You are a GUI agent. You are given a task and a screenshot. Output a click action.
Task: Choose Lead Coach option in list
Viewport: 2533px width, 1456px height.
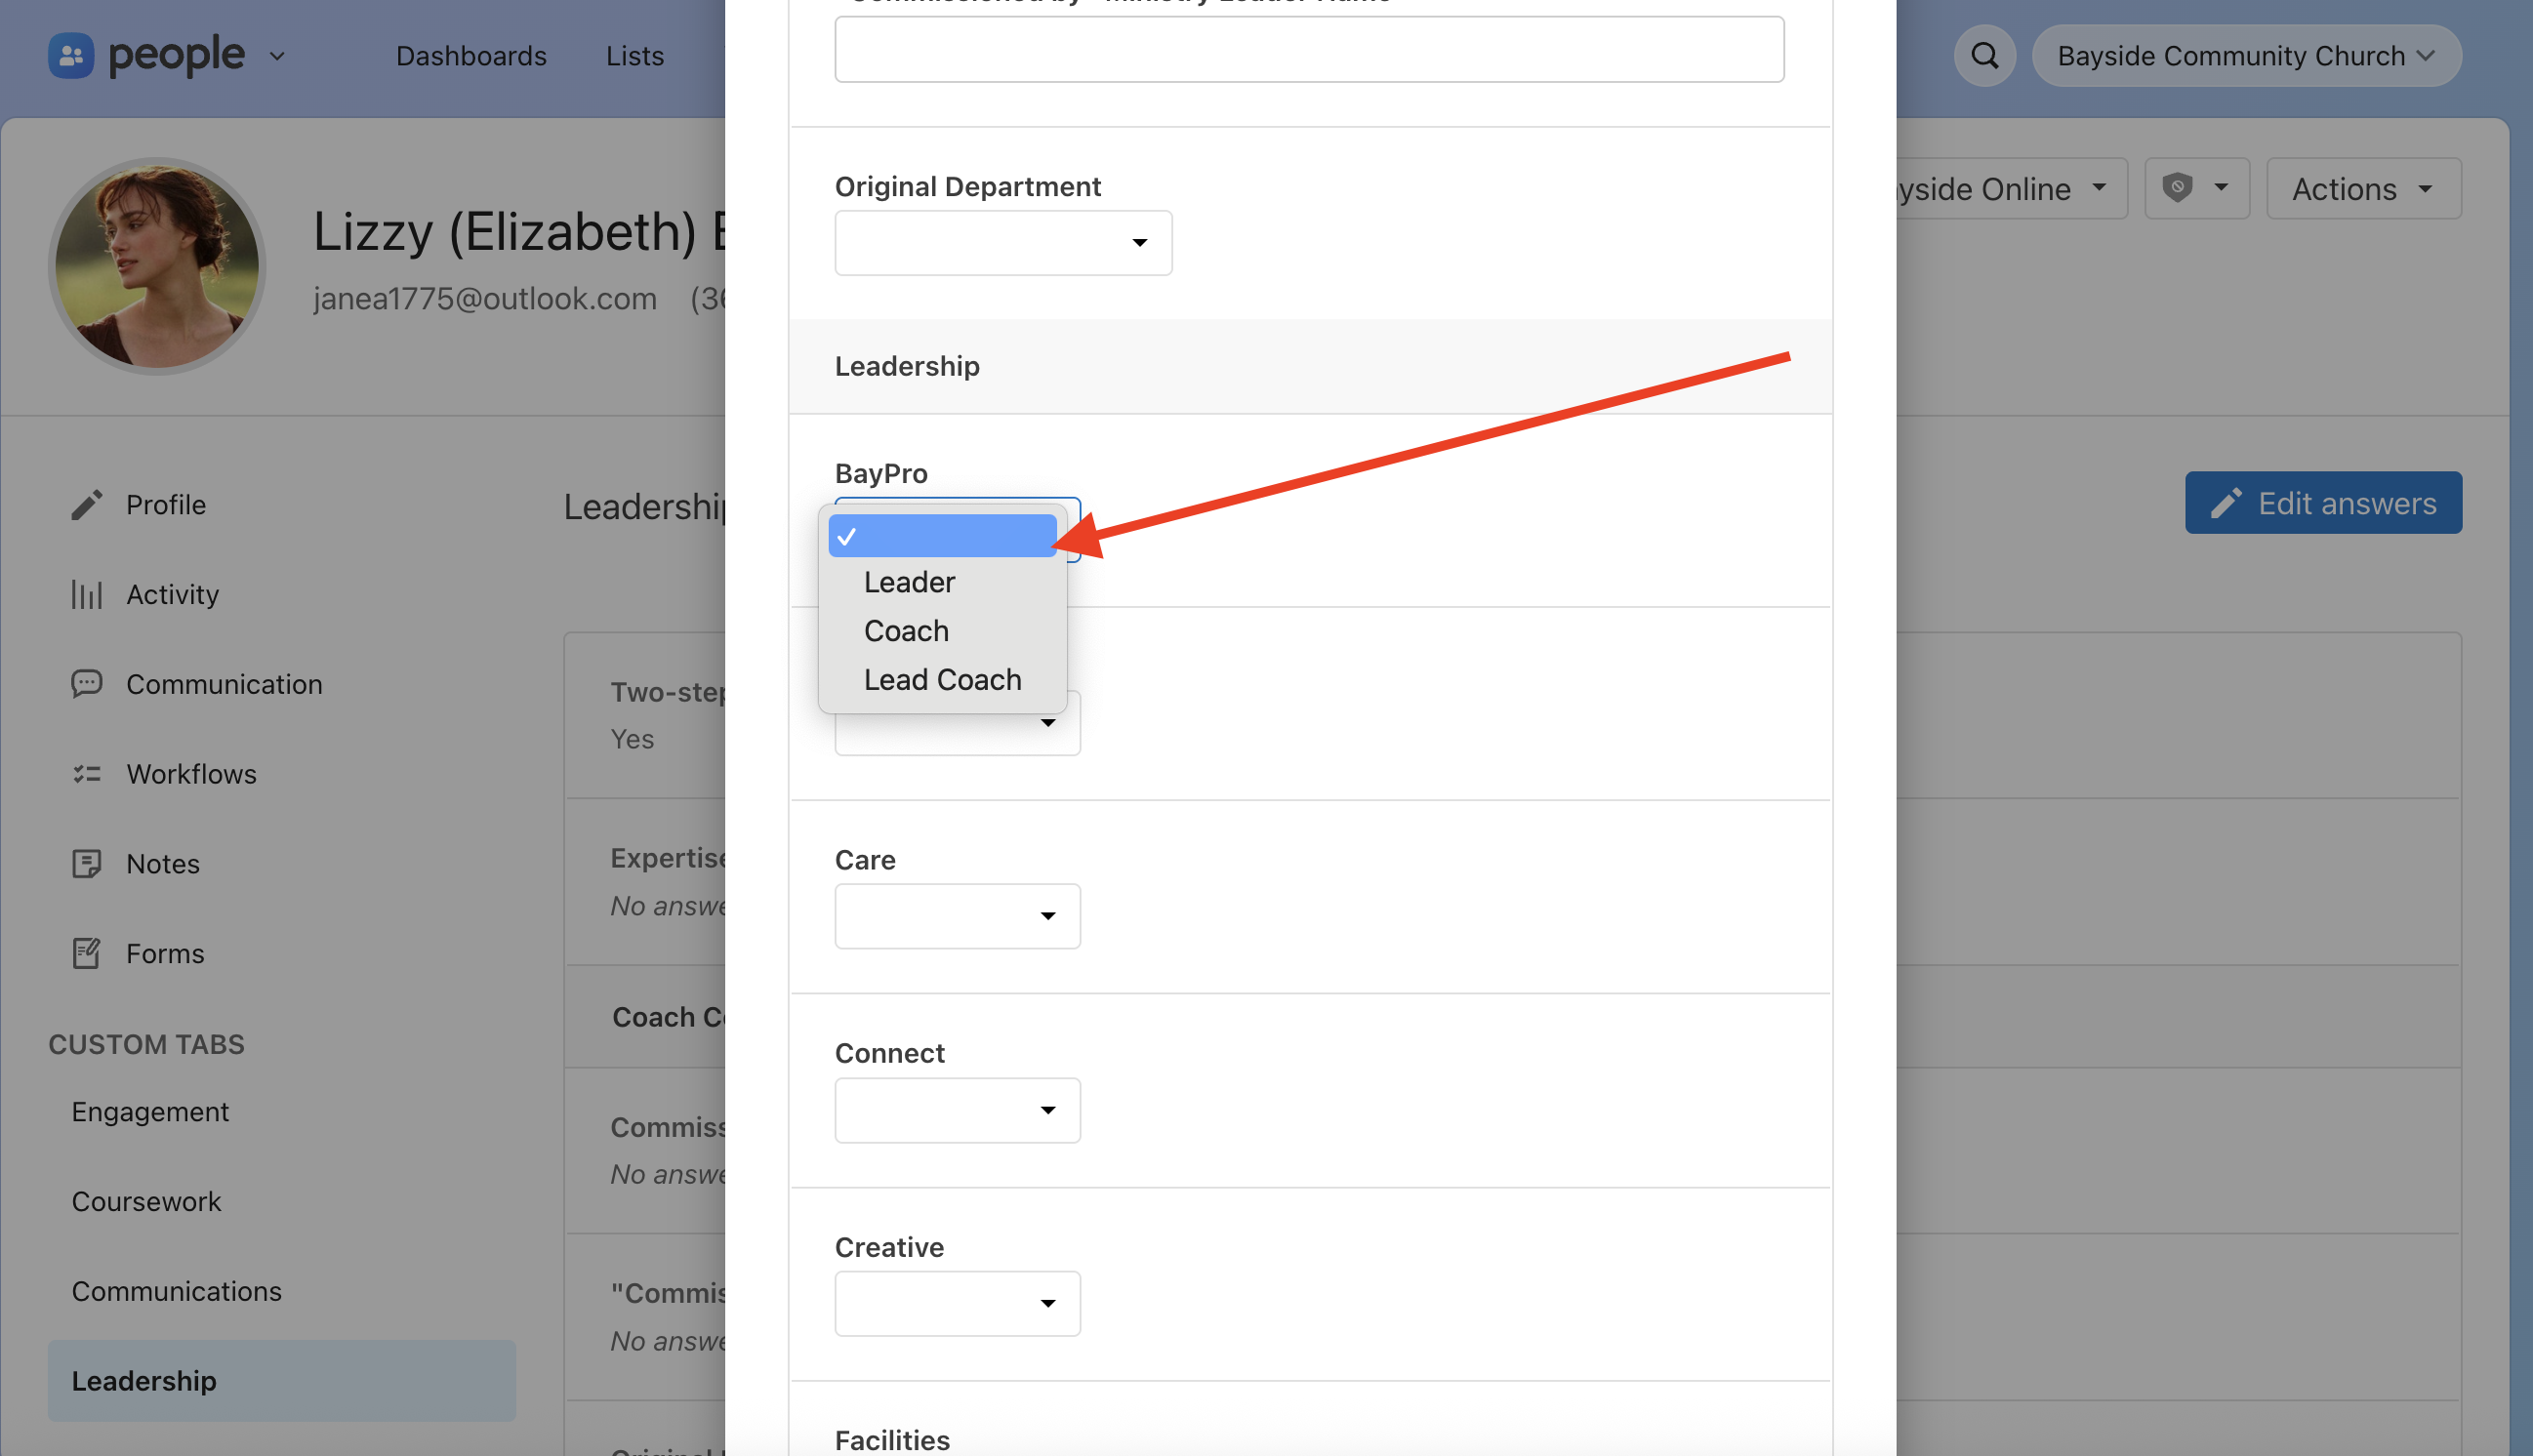pos(942,680)
